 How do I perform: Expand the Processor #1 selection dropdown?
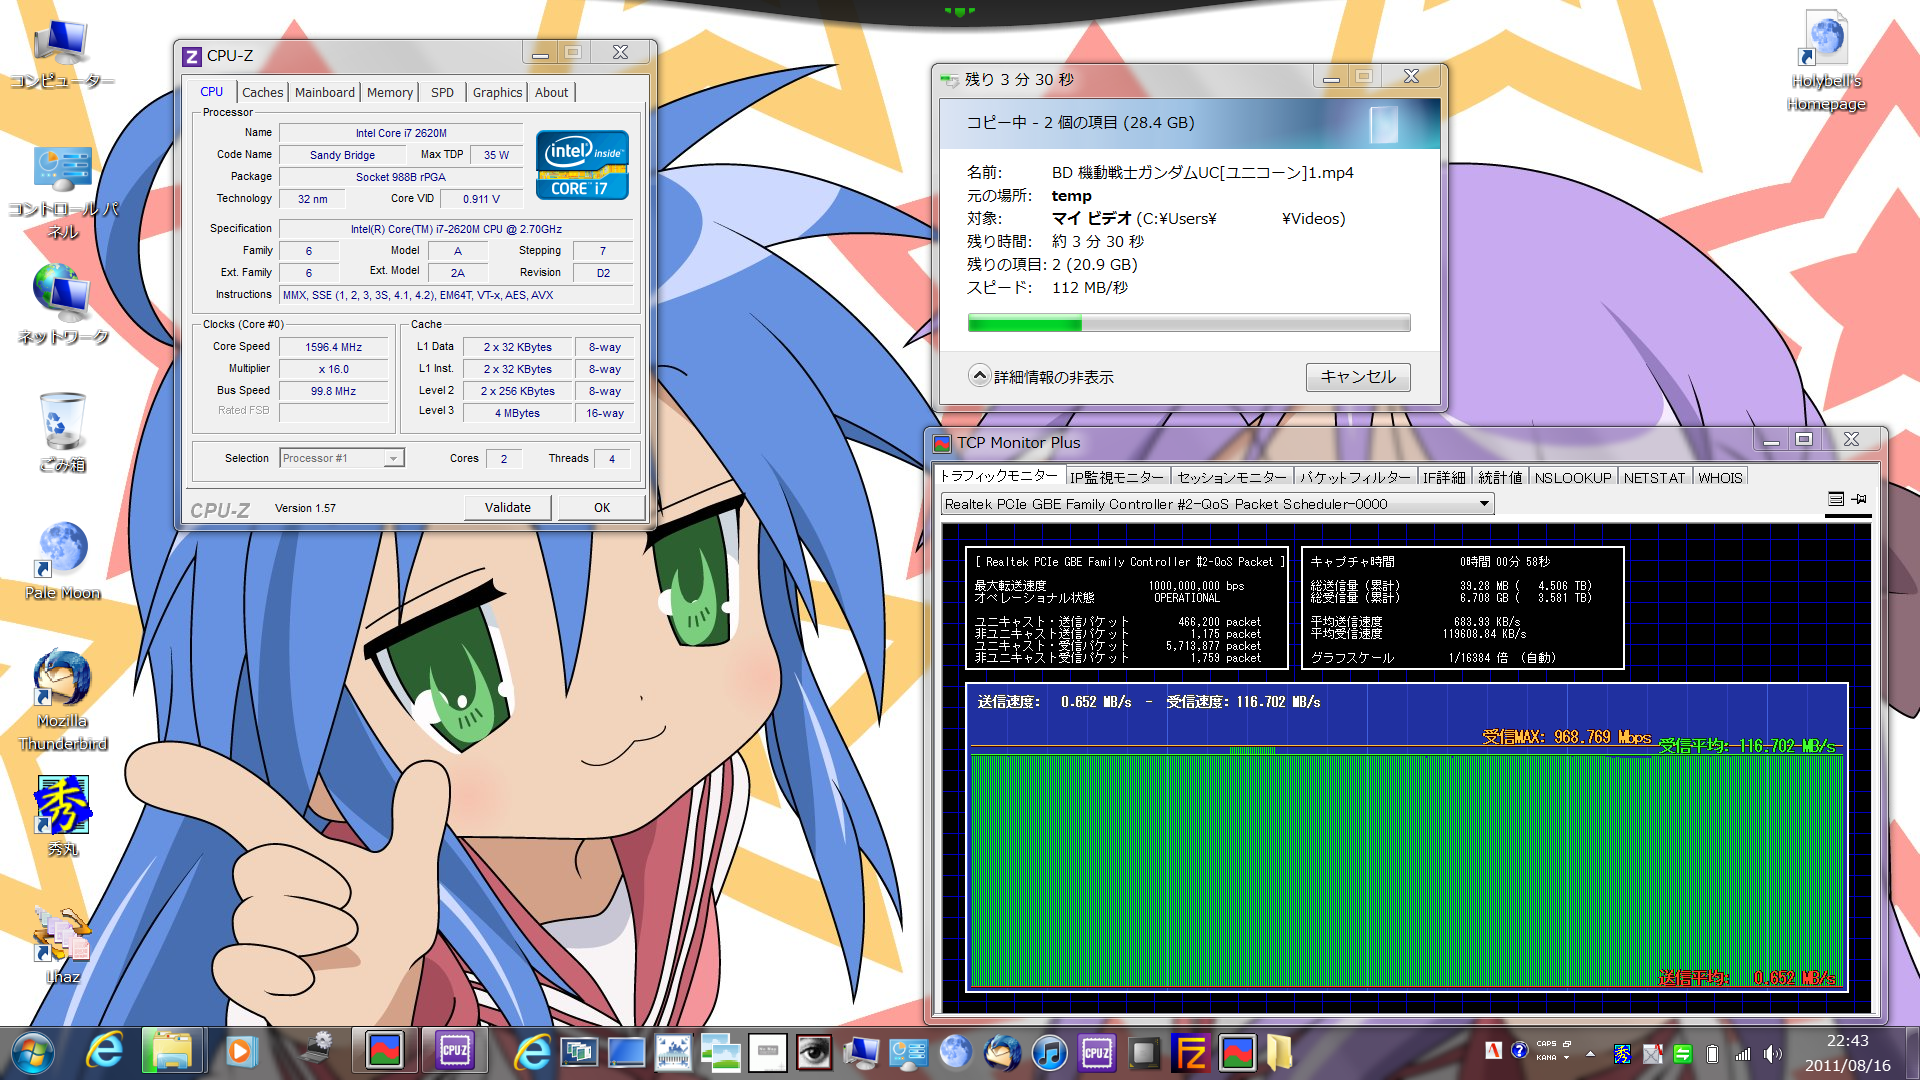tap(393, 458)
